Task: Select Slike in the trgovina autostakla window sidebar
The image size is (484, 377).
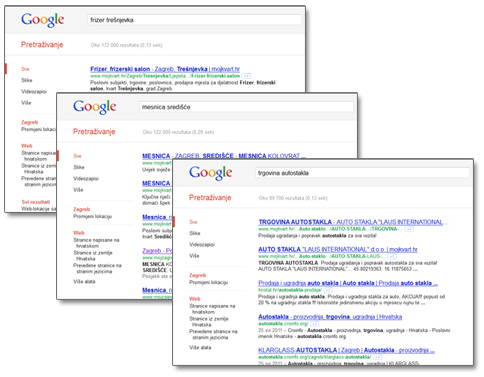Action: point(195,233)
